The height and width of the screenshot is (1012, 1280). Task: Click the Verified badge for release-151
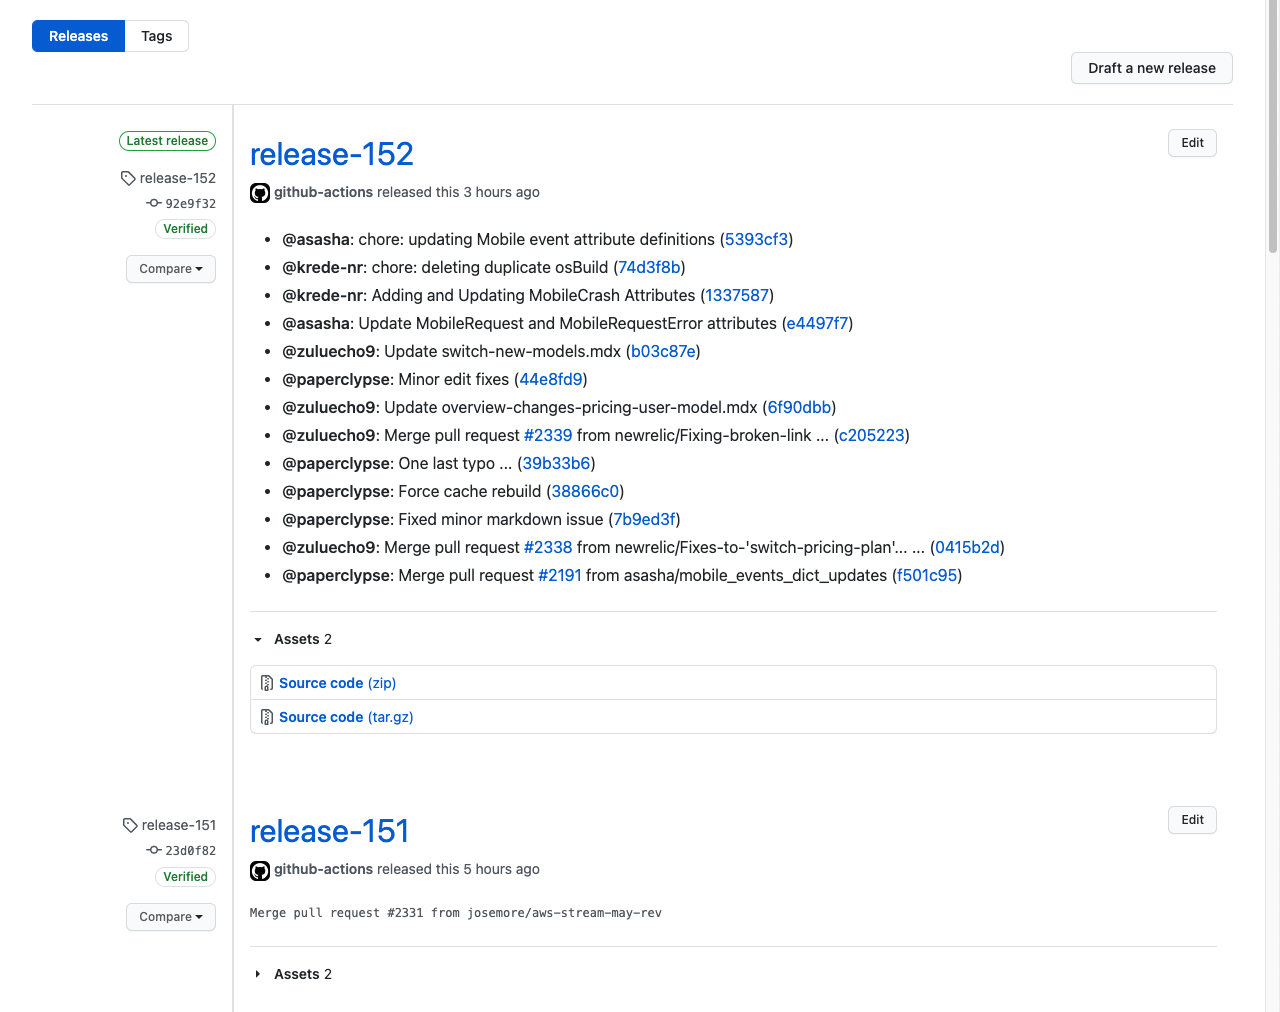pos(186,877)
